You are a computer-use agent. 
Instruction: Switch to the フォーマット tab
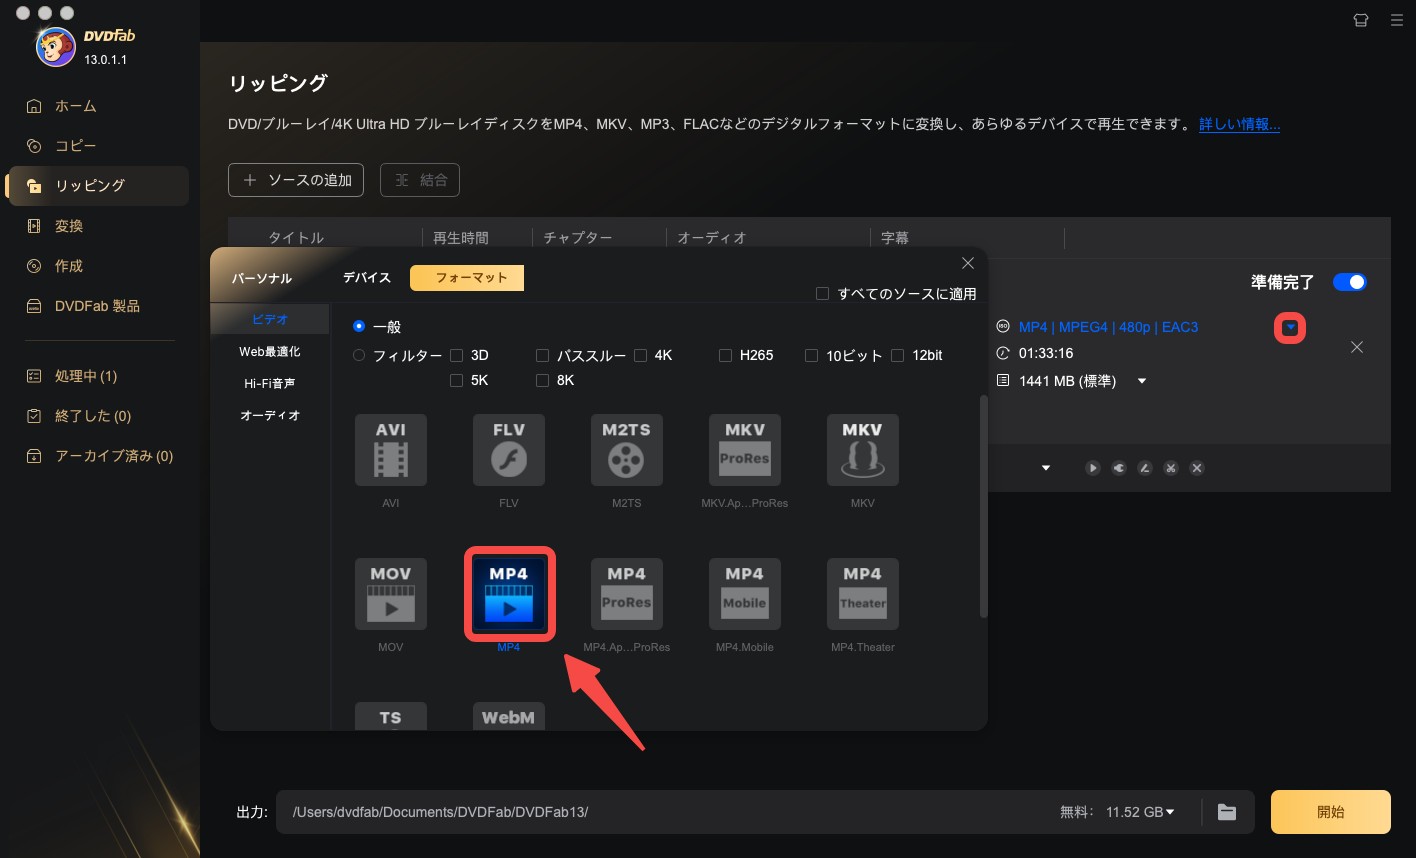click(x=467, y=278)
